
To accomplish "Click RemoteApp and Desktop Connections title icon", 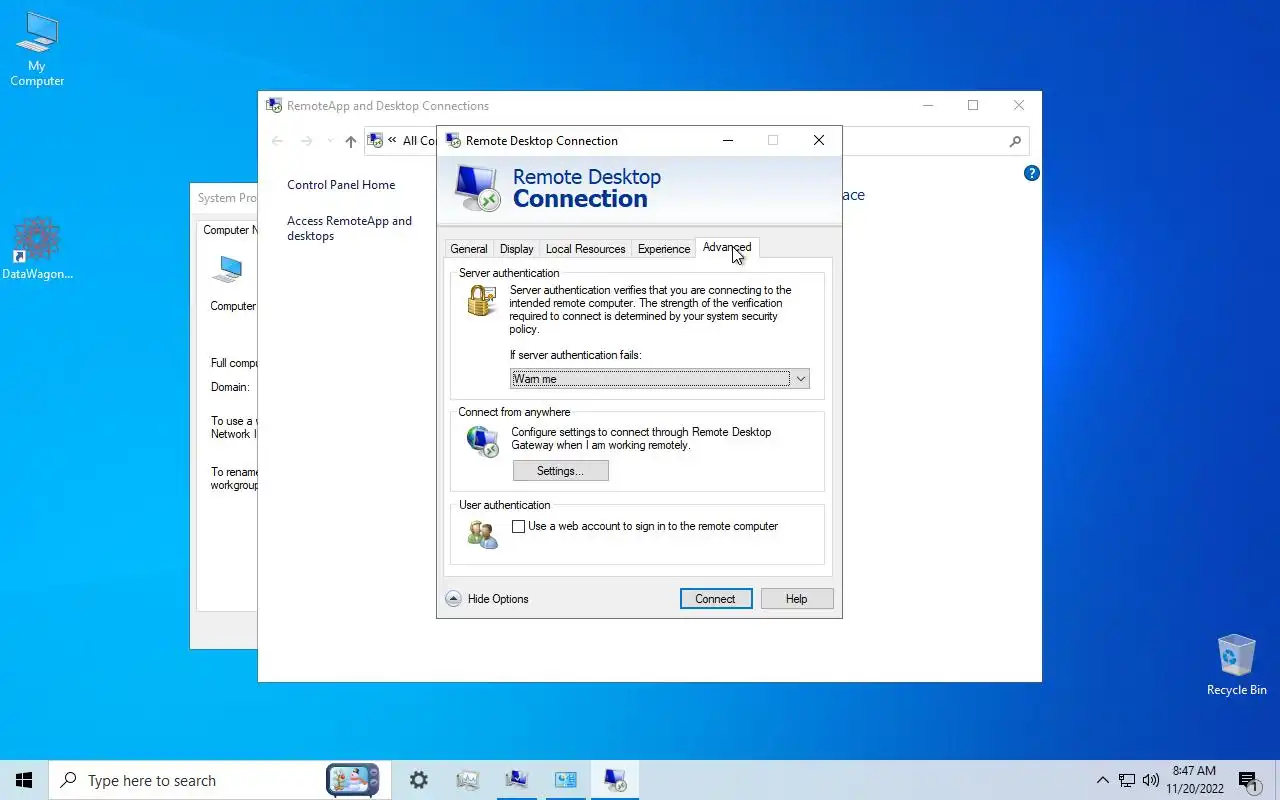I will coord(274,105).
